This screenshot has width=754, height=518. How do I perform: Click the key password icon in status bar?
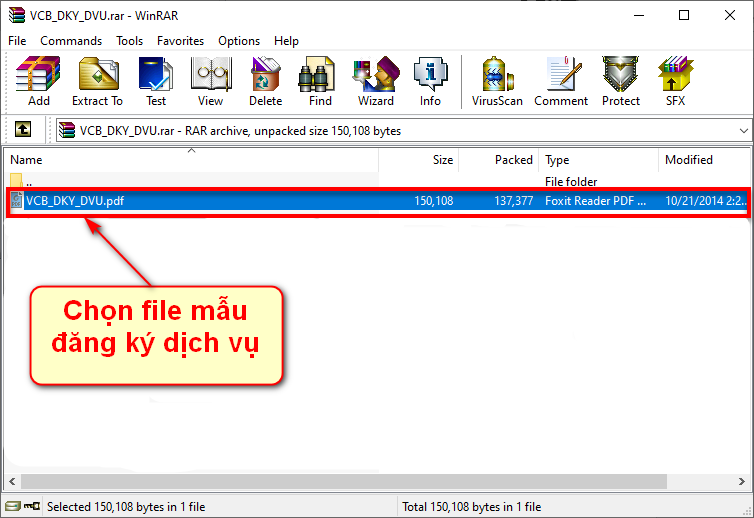pos(32,506)
